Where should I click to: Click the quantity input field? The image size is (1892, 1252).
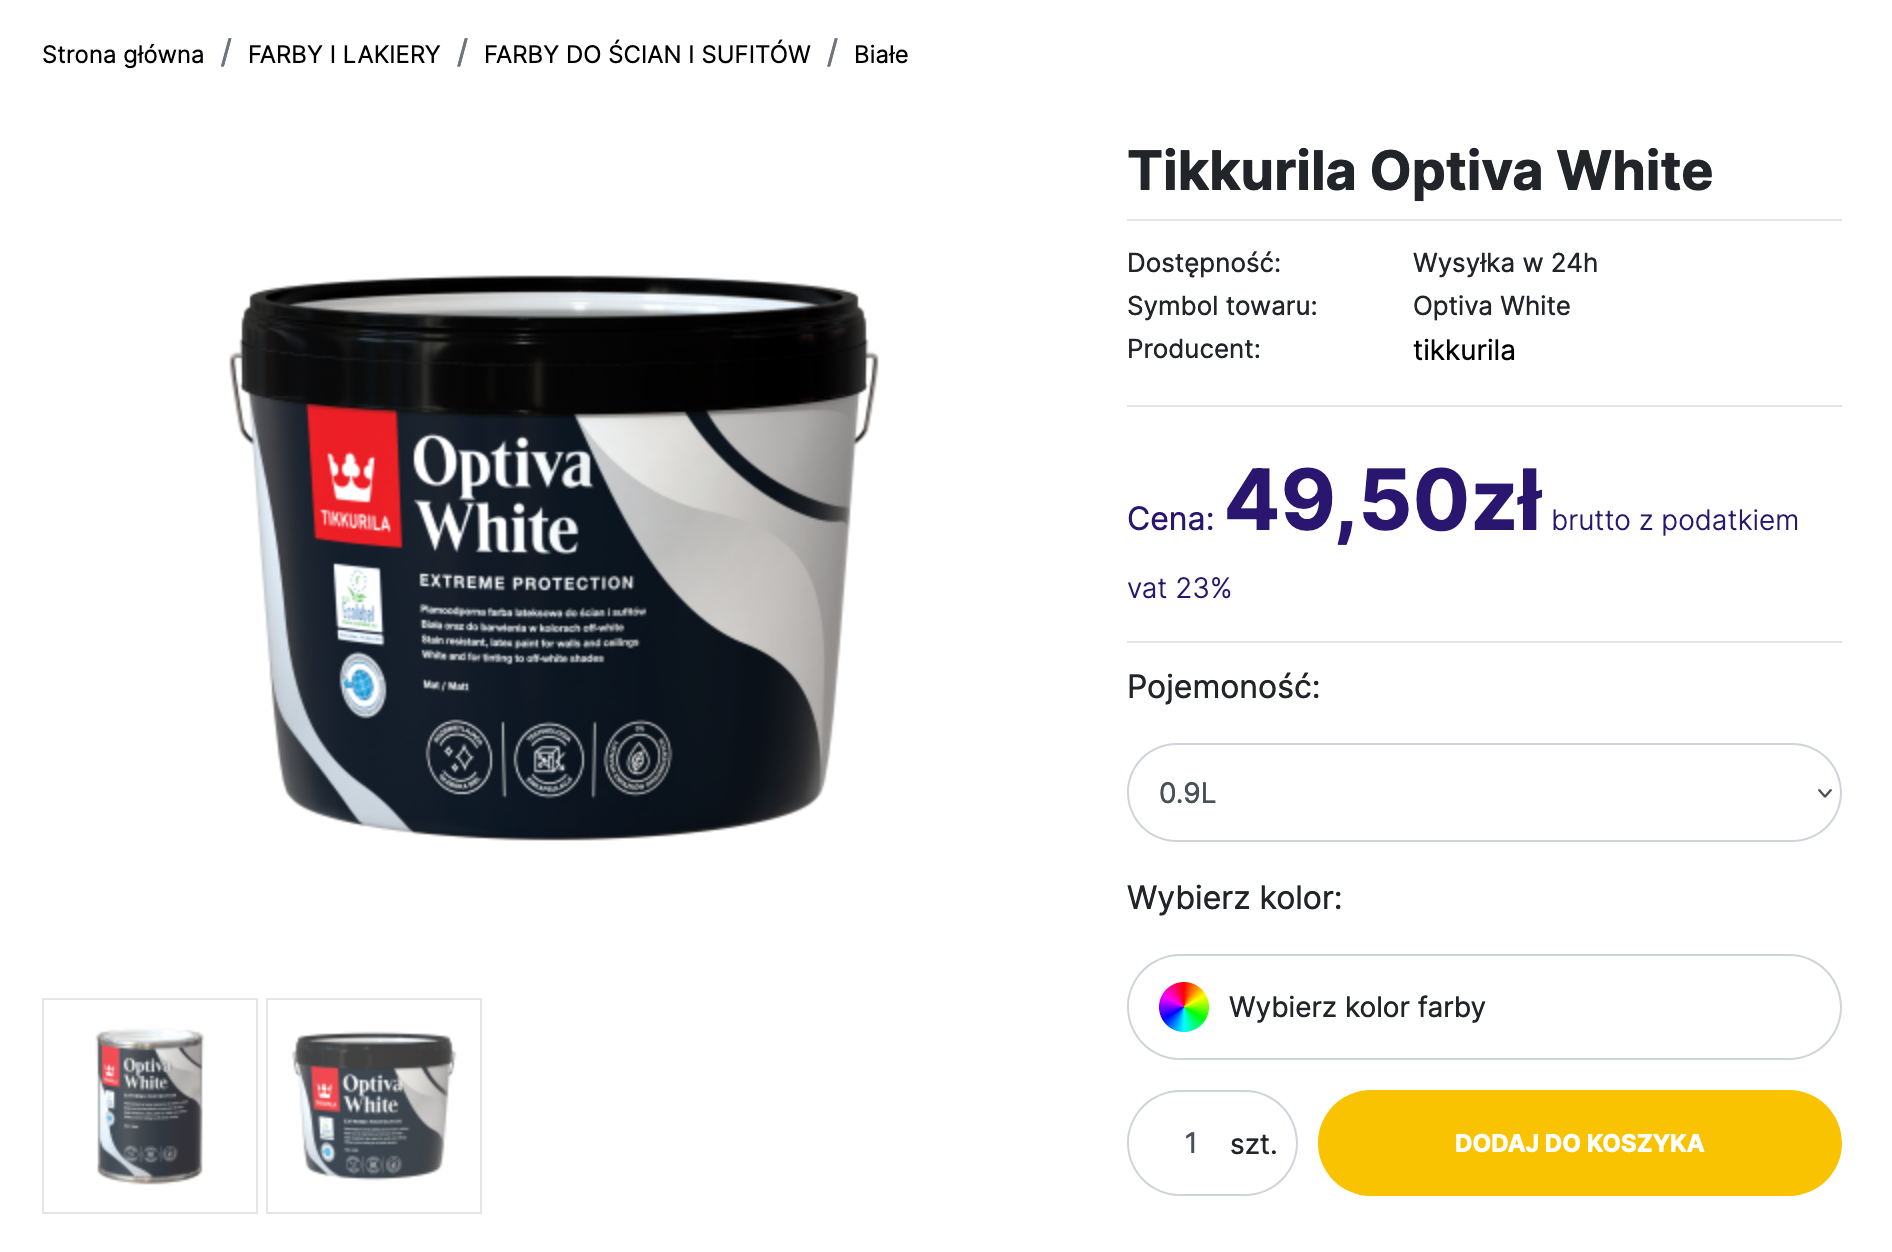pyautogui.click(x=1191, y=1143)
